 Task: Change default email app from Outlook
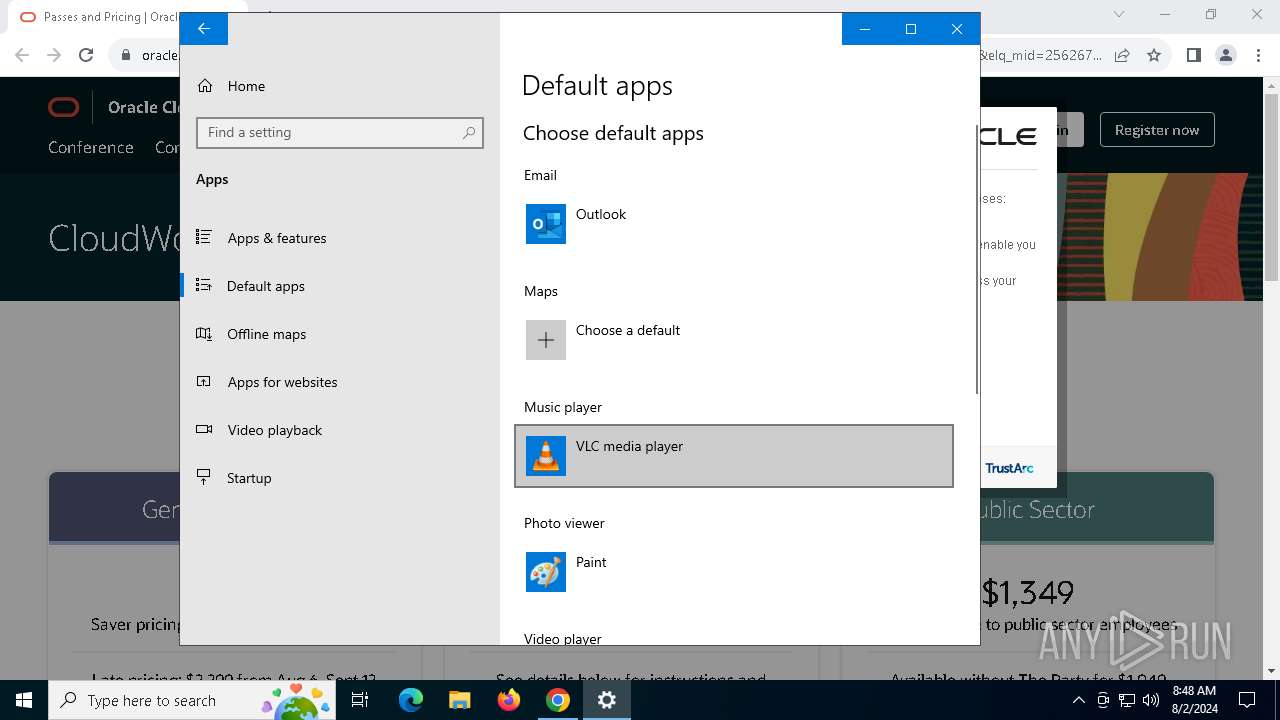click(734, 224)
